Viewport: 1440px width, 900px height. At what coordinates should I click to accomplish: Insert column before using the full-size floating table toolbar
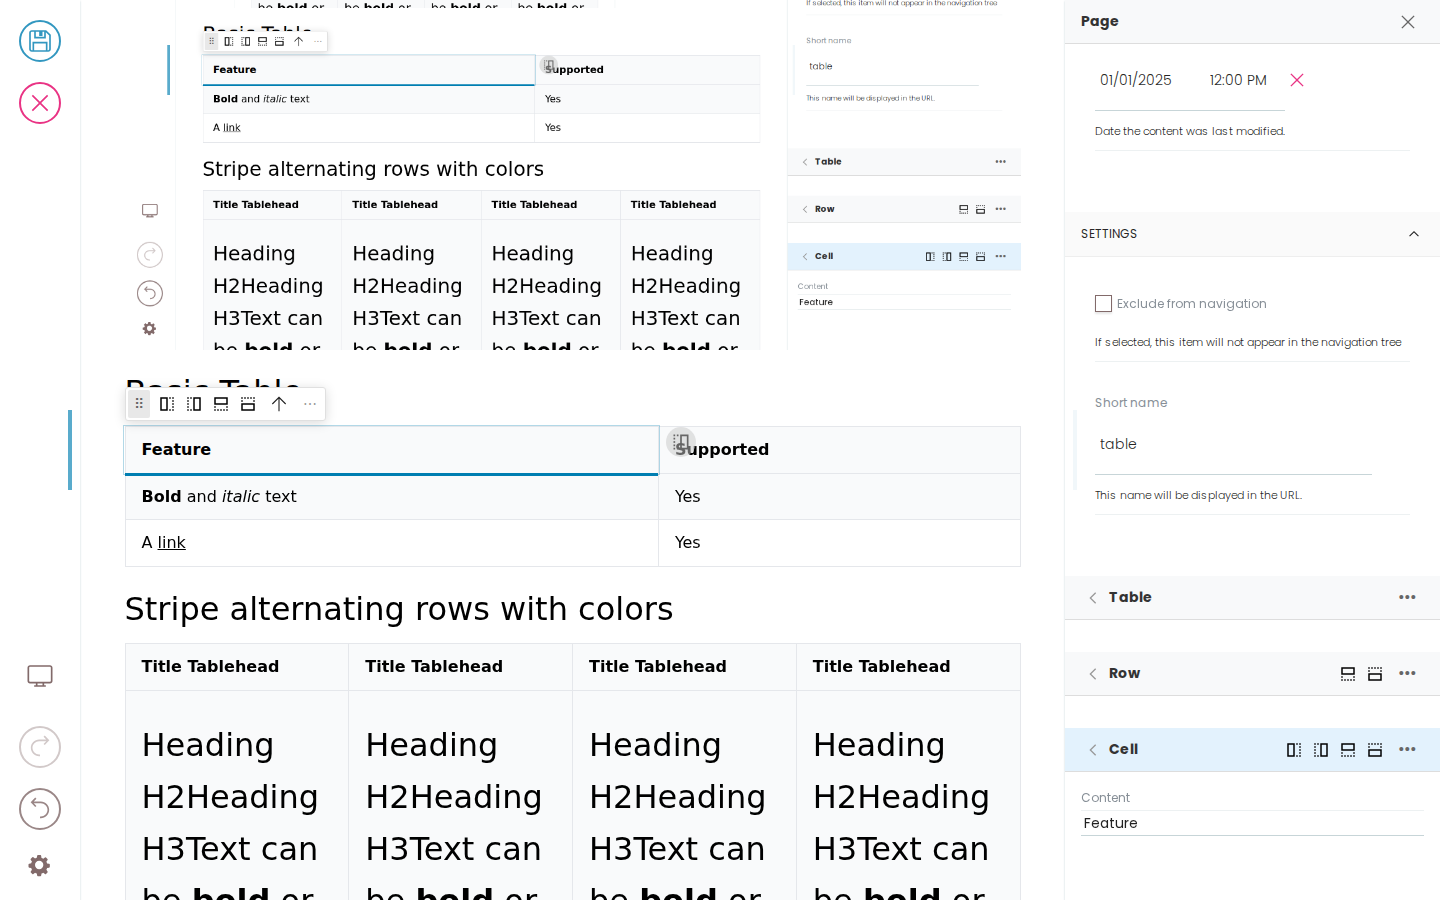tap(194, 404)
